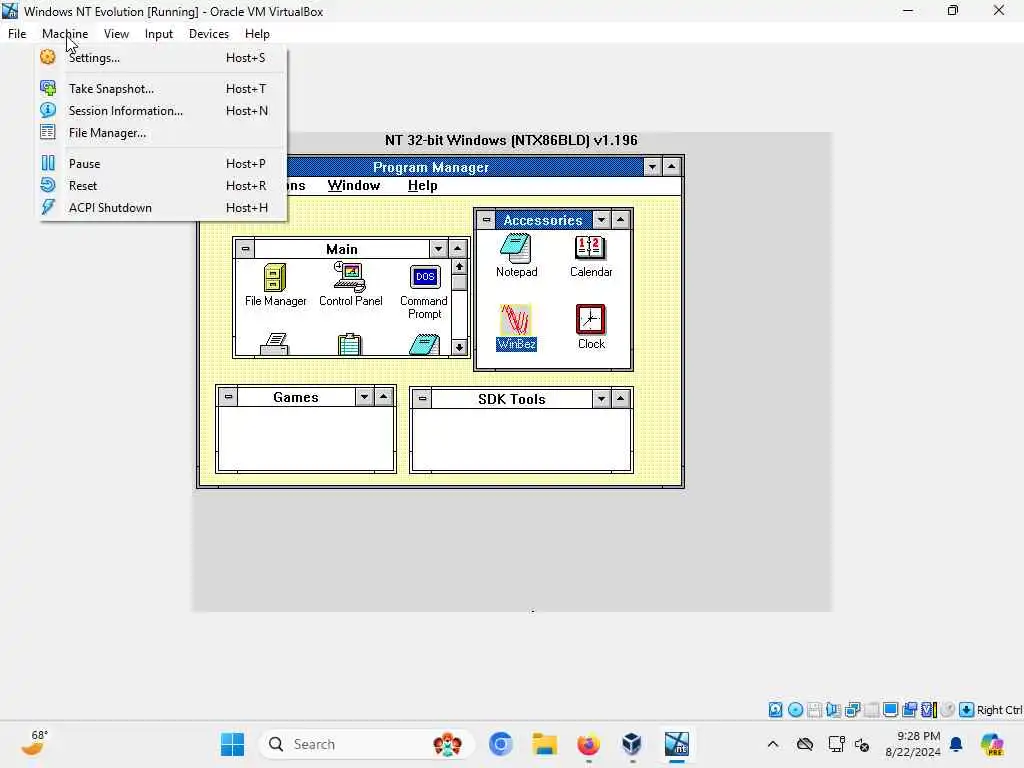Open the Windows Start menu

point(232,744)
